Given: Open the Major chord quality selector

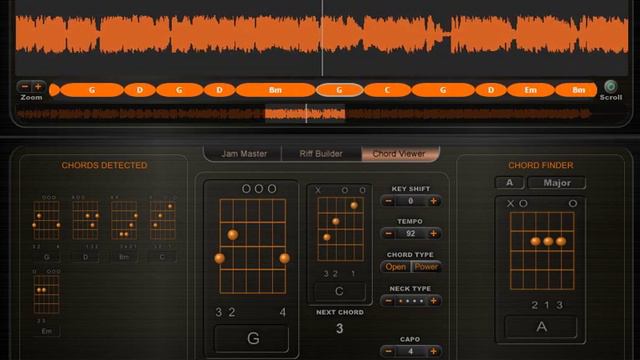Looking at the screenshot, I should [557, 182].
